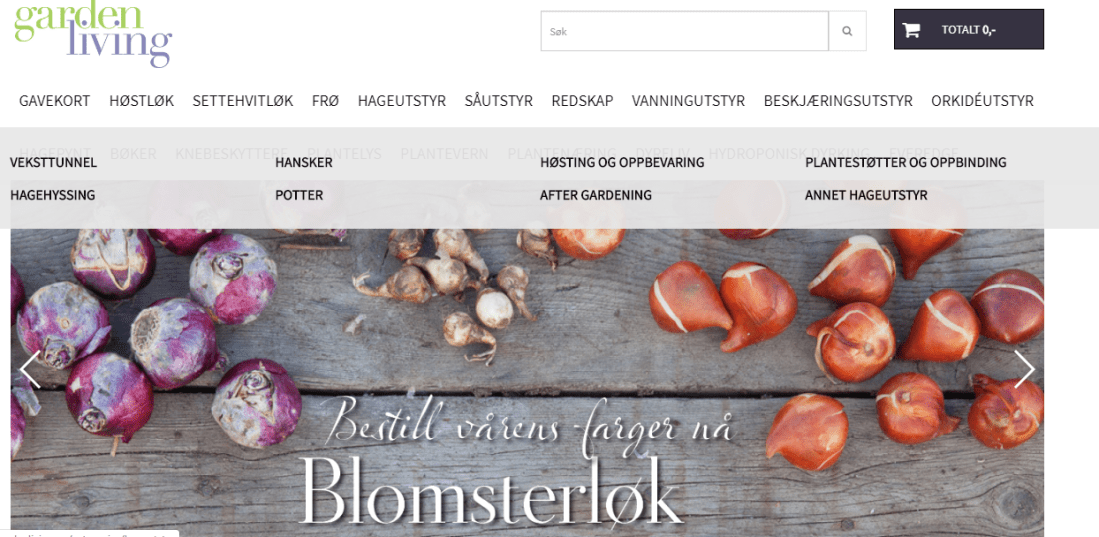Viewport: 1099px width, 537px height.
Task: Expand the Redskap navigation item
Action: tap(582, 101)
